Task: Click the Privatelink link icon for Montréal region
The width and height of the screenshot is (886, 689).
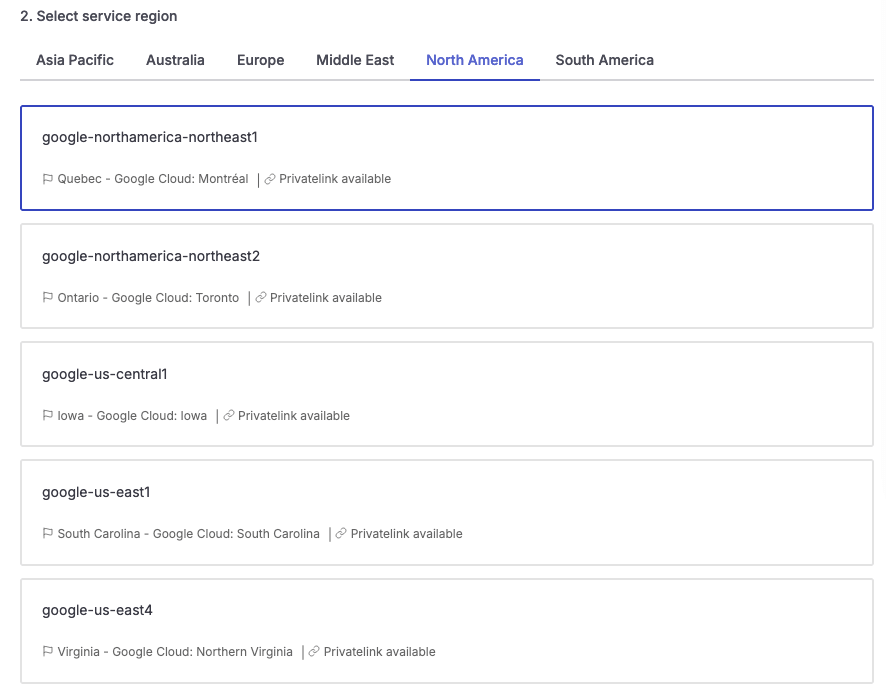Action: pos(268,178)
